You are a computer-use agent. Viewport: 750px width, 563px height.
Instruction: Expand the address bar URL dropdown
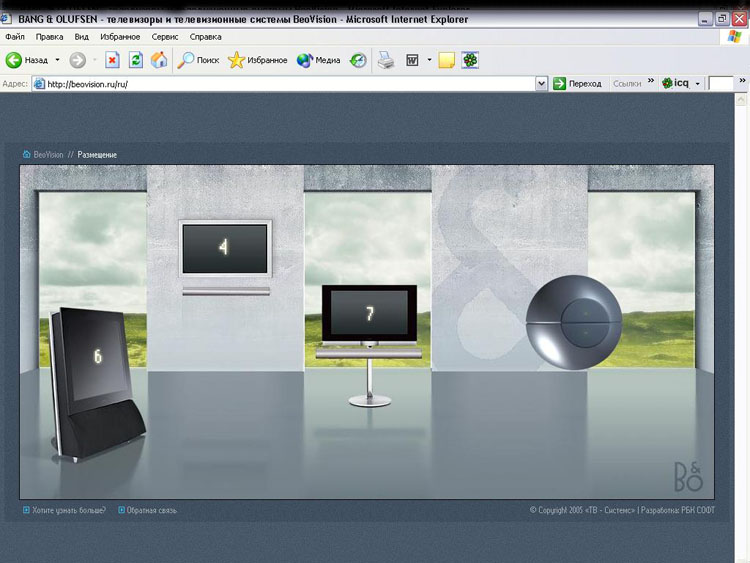pyautogui.click(x=541, y=84)
